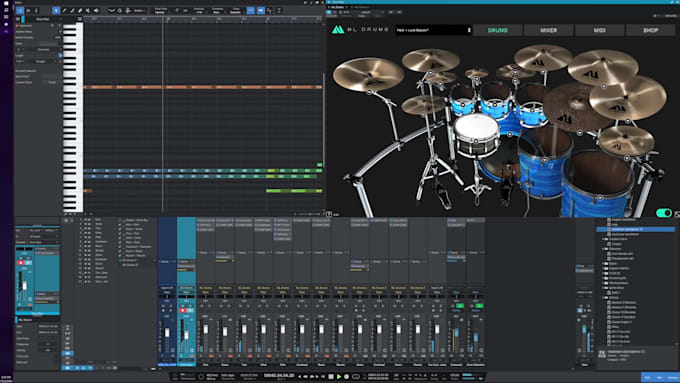Click the leftmost blue rack tom
Image resolution: width=680 pixels, height=383 pixels.
462,100
